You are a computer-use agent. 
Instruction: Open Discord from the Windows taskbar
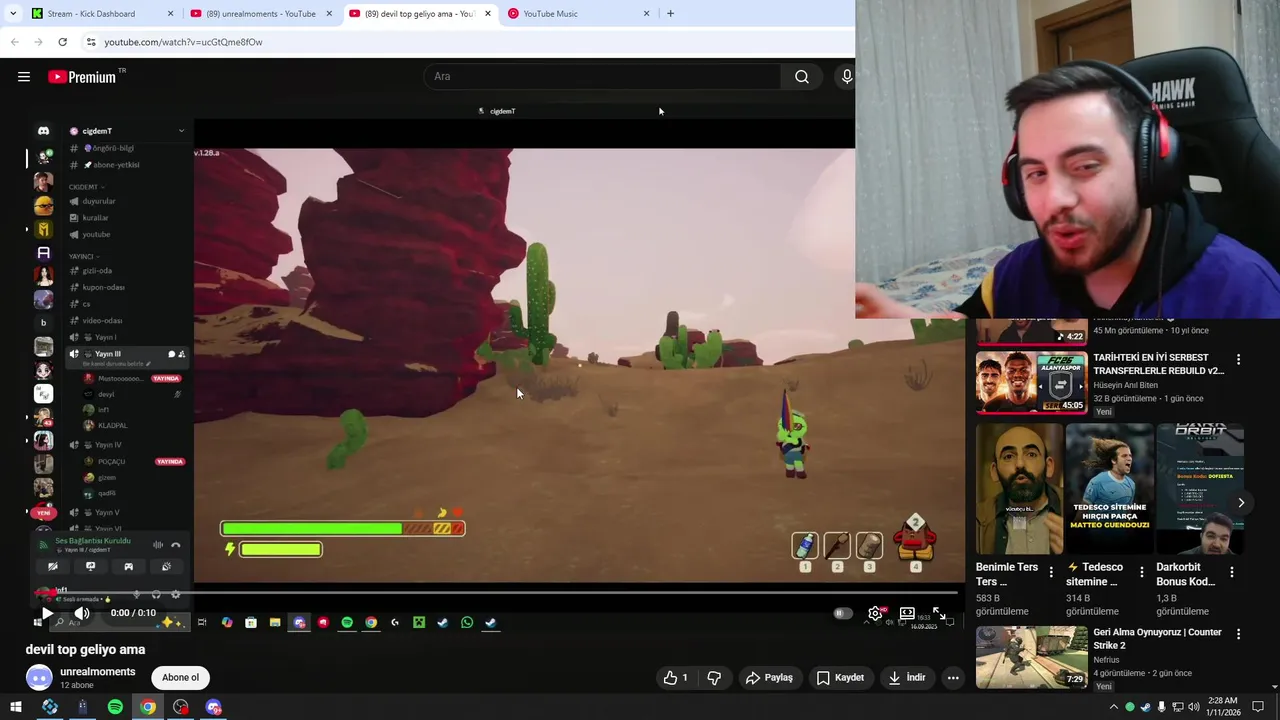(x=213, y=707)
